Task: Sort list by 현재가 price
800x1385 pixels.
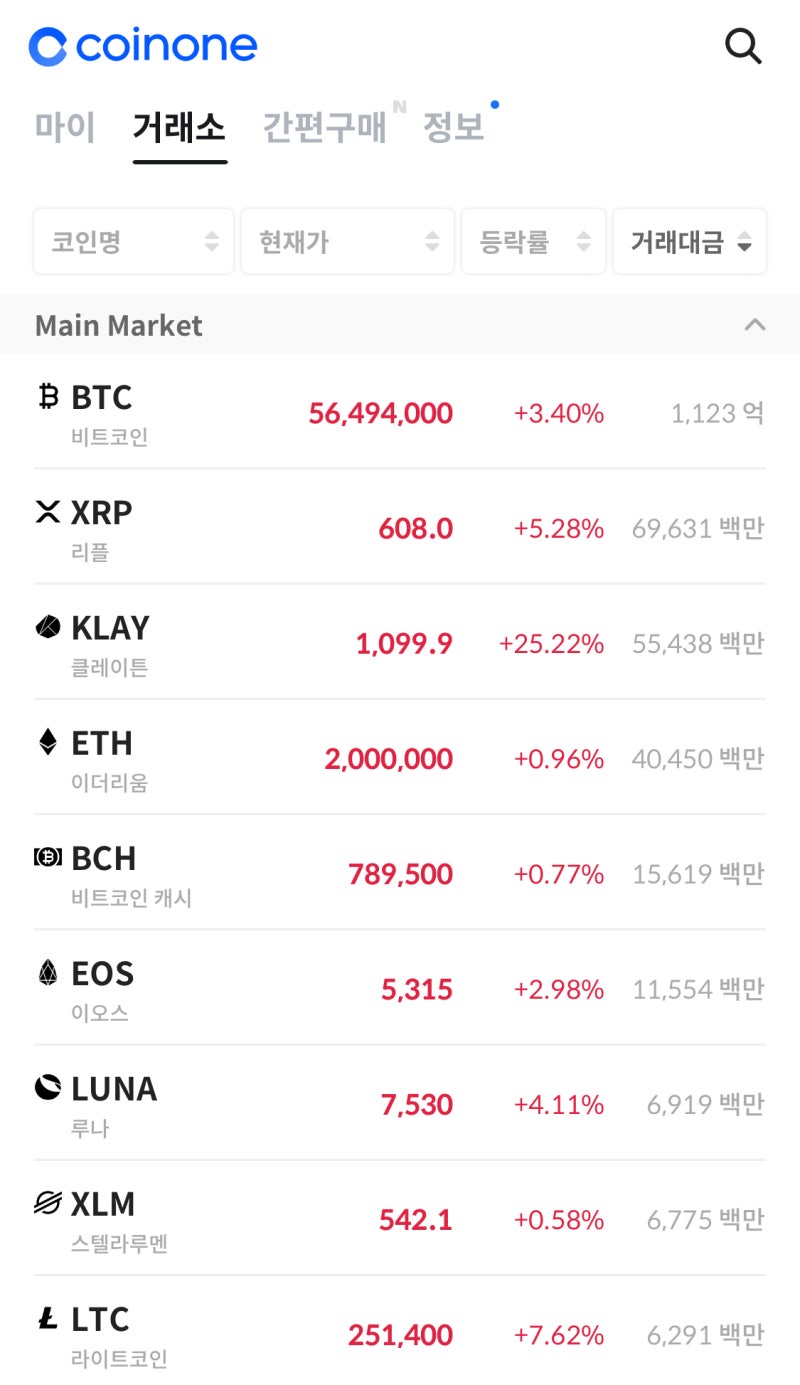Action: click(x=347, y=241)
